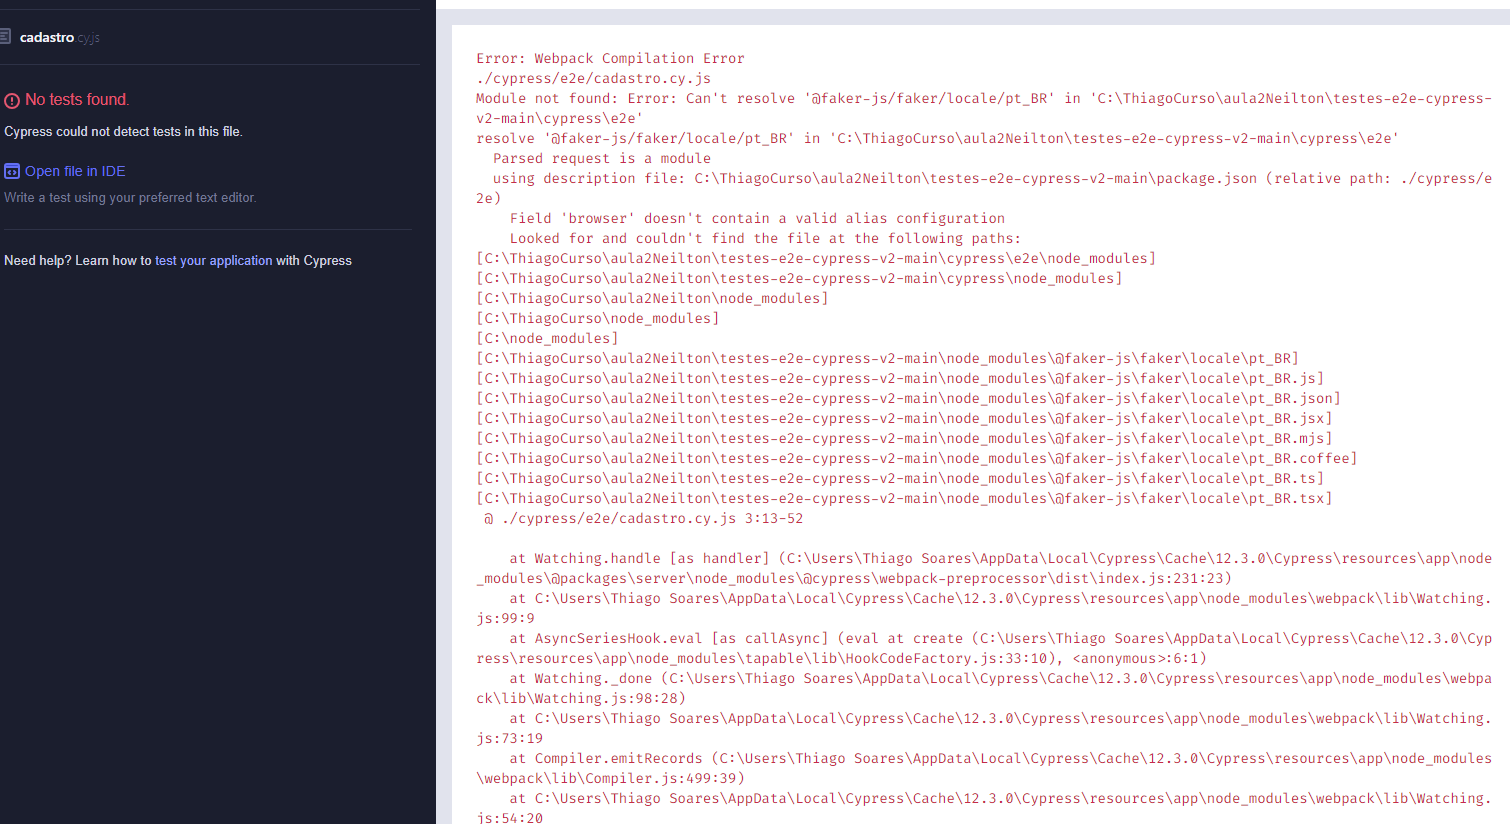Click 'Field 'browser' doesn't contain a valid alias configuration'
Image resolution: width=1510 pixels, height=824 pixels.
tap(757, 218)
